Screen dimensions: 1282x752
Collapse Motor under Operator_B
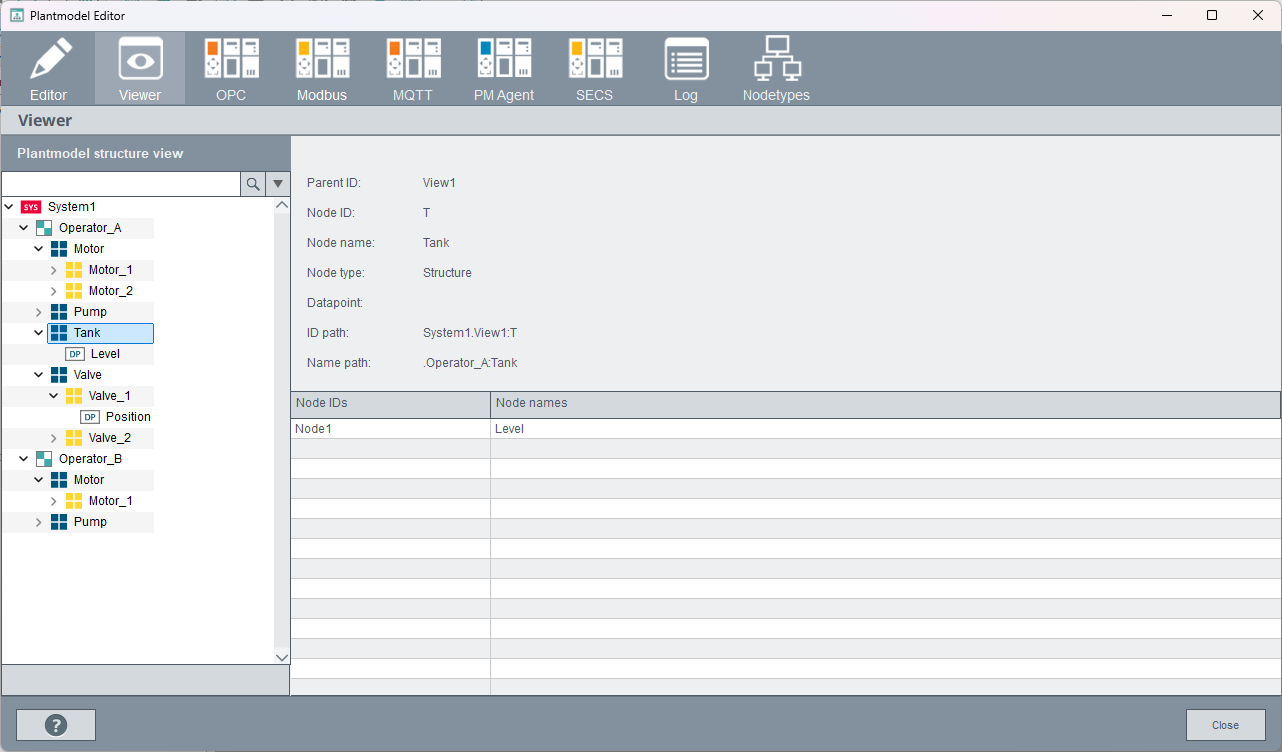tap(39, 480)
